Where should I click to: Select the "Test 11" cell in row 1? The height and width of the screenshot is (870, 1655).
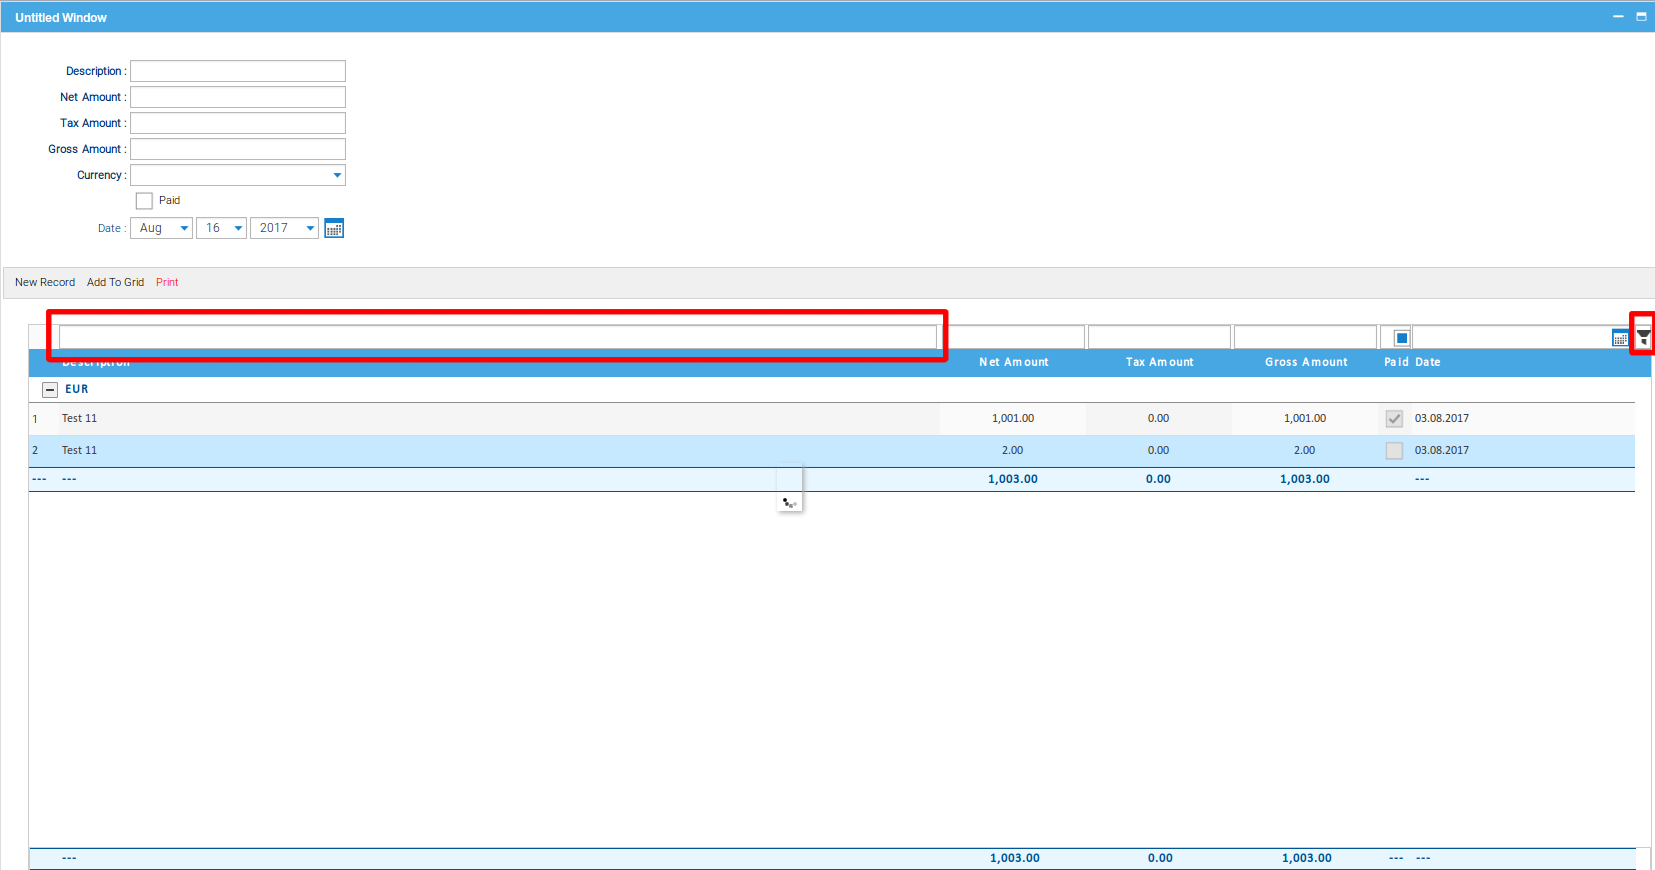[79, 419]
